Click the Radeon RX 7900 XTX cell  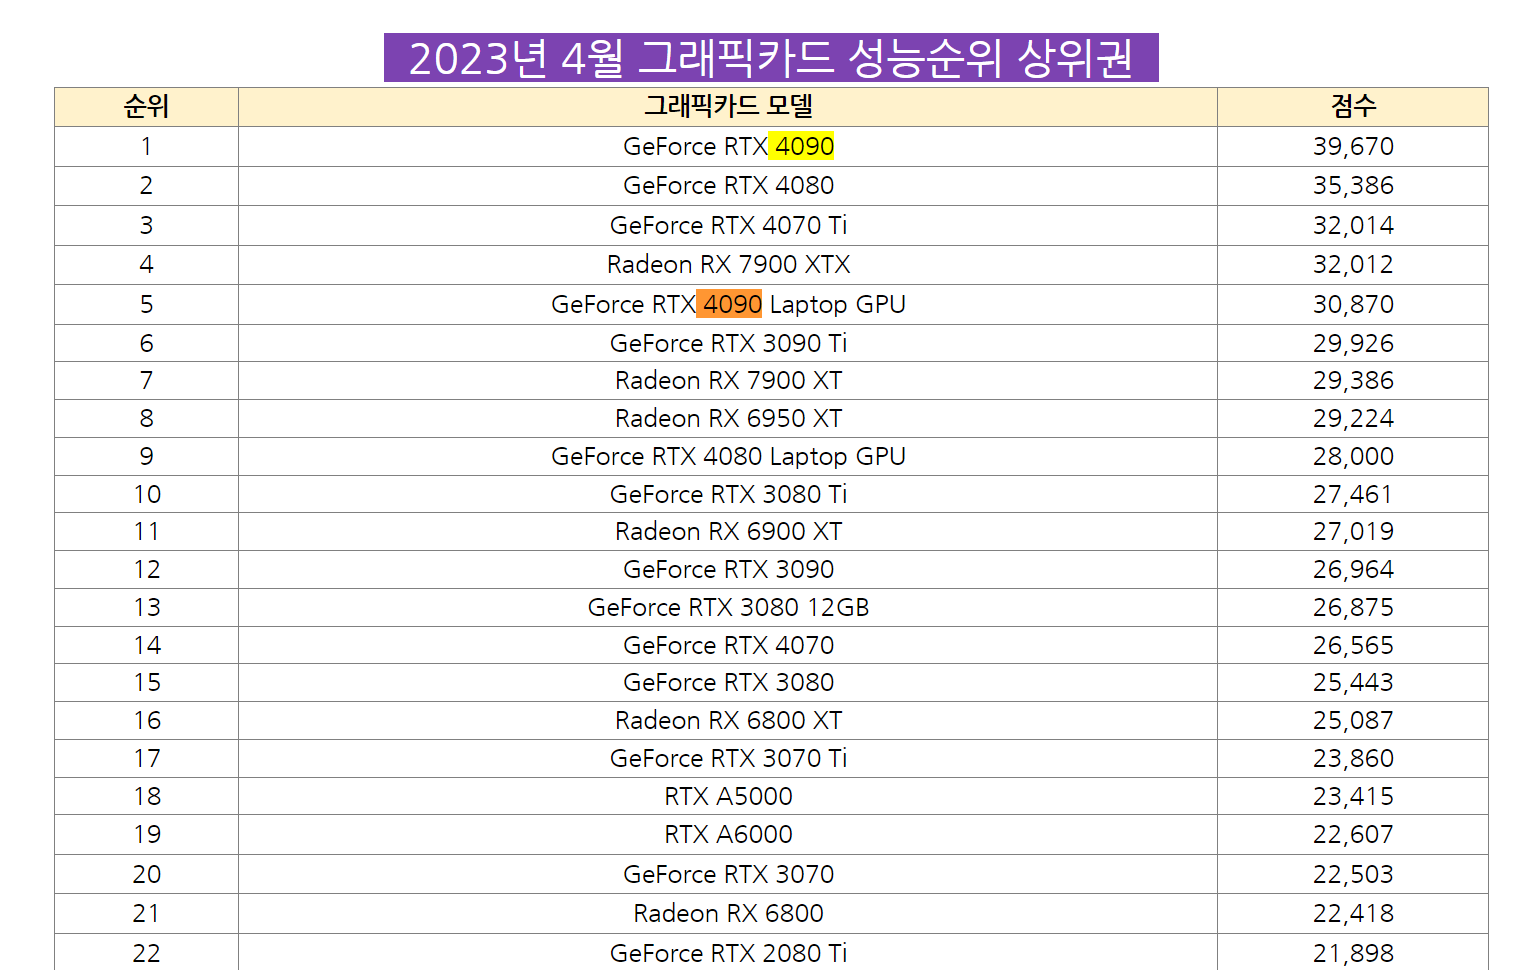click(728, 264)
